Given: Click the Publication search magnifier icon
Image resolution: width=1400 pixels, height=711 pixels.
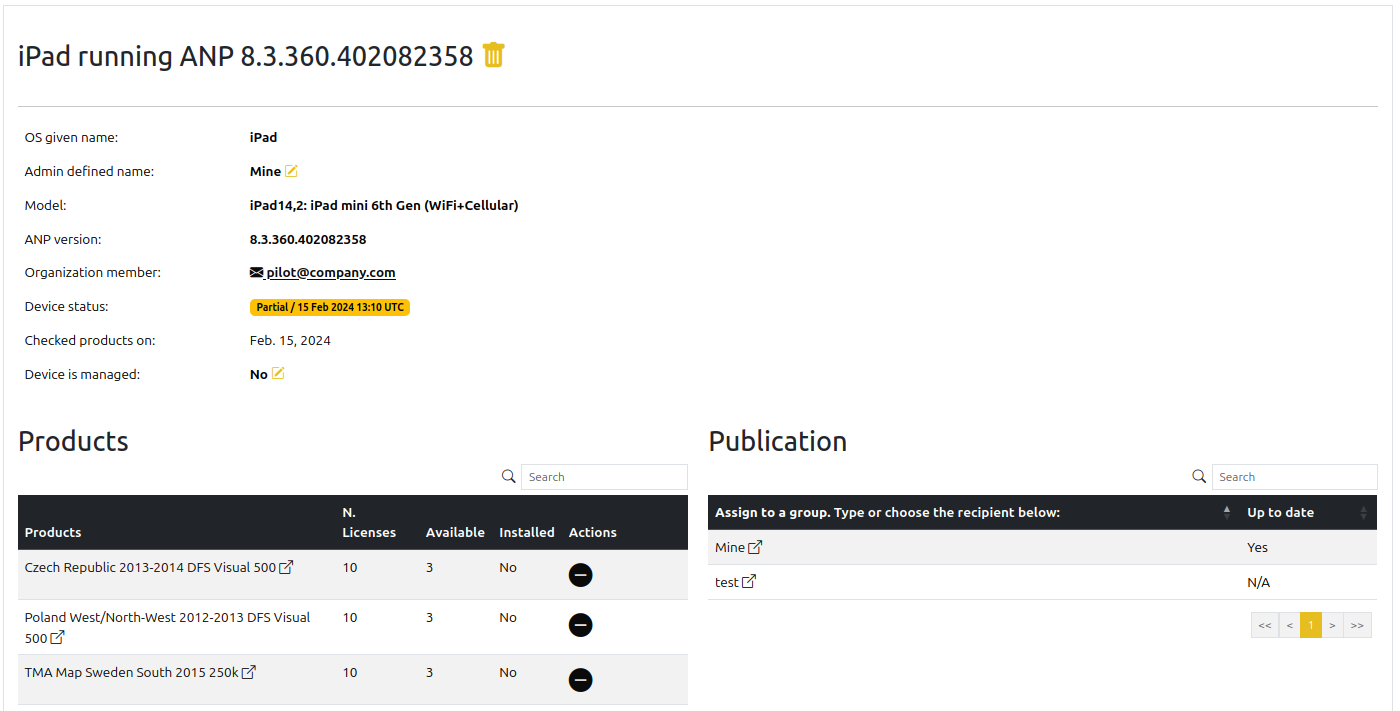Looking at the screenshot, I should [x=1200, y=477].
